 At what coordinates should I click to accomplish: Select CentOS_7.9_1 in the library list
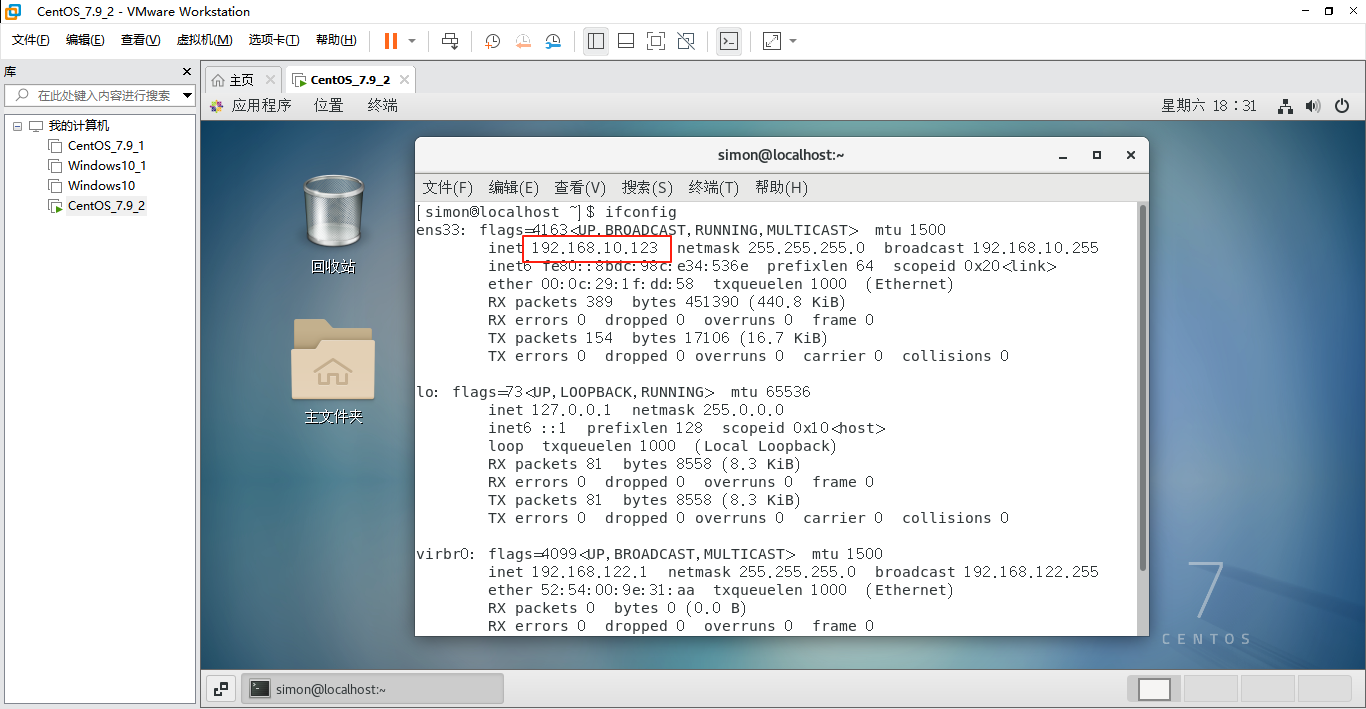(x=103, y=145)
